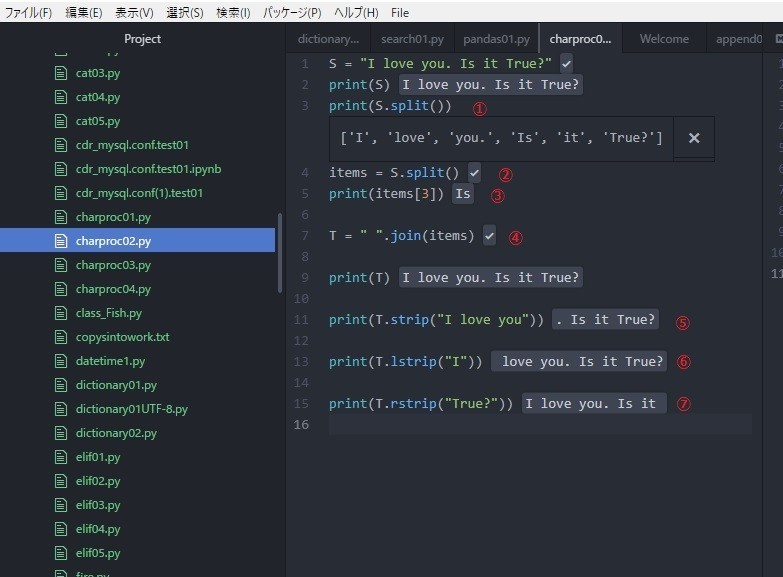The width and height of the screenshot is (783, 577).
Task: Click the file icon beside cdr_mysql.conf(1).test01
Action: [x=61, y=193]
